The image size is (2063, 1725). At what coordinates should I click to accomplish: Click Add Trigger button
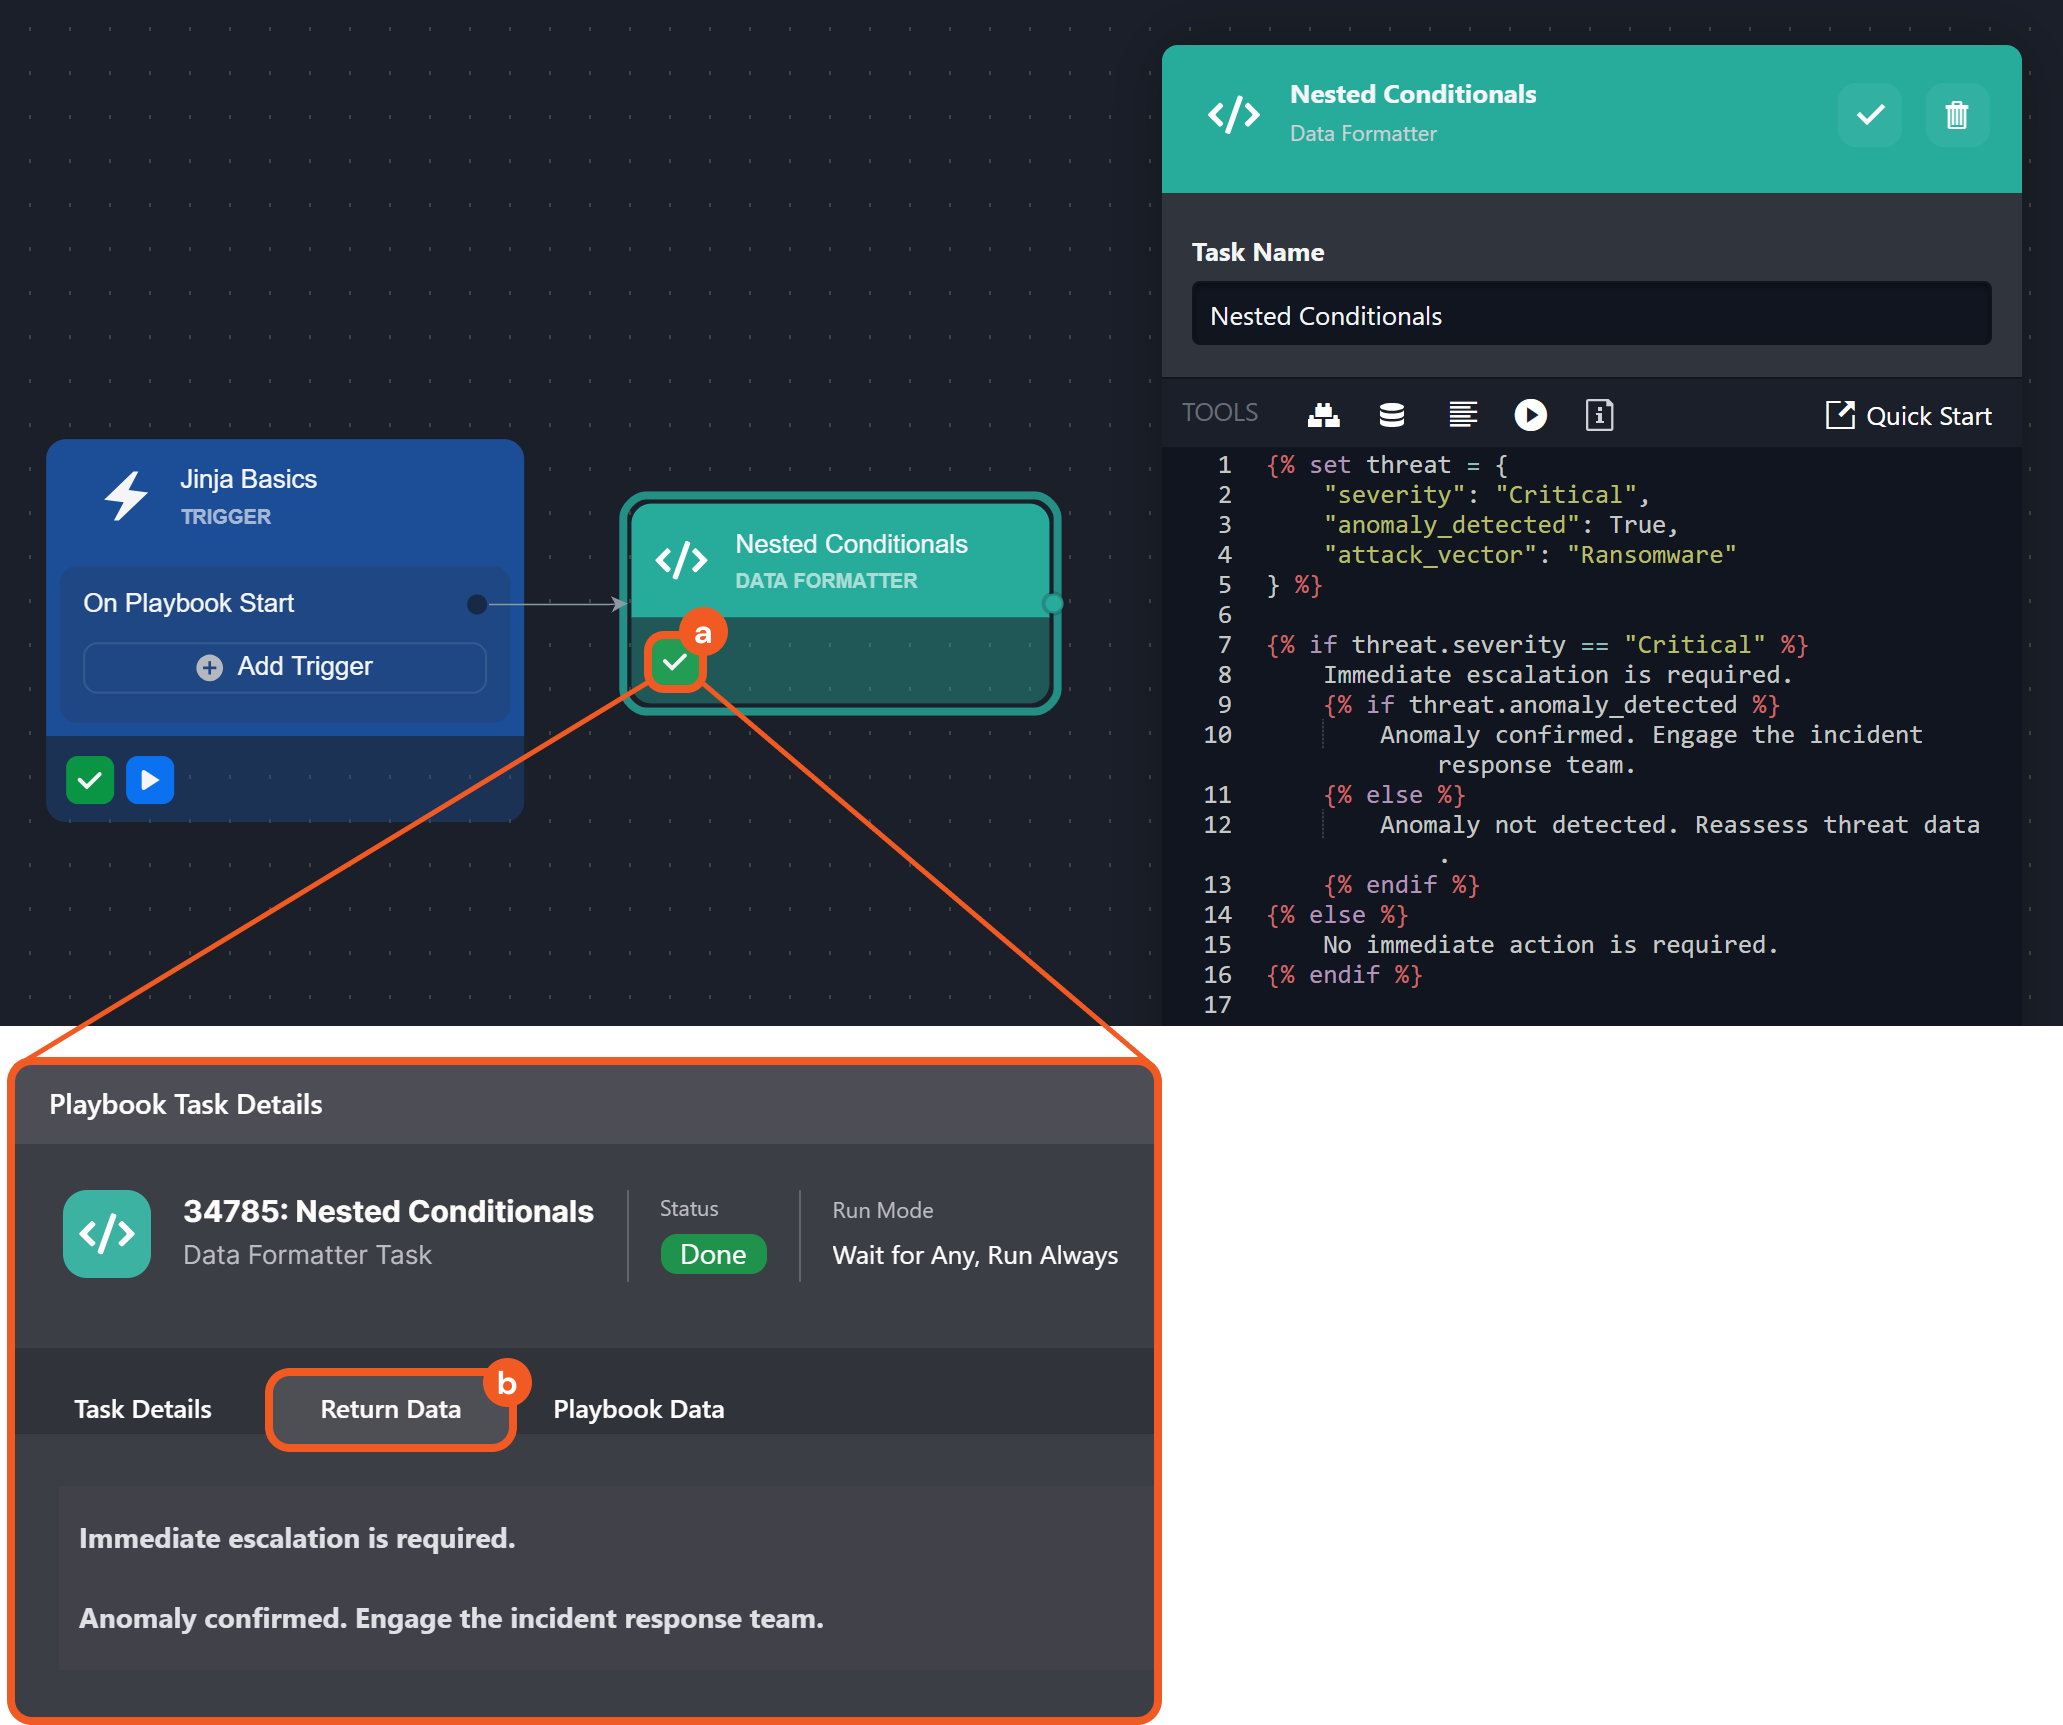(x=285, y=667)
